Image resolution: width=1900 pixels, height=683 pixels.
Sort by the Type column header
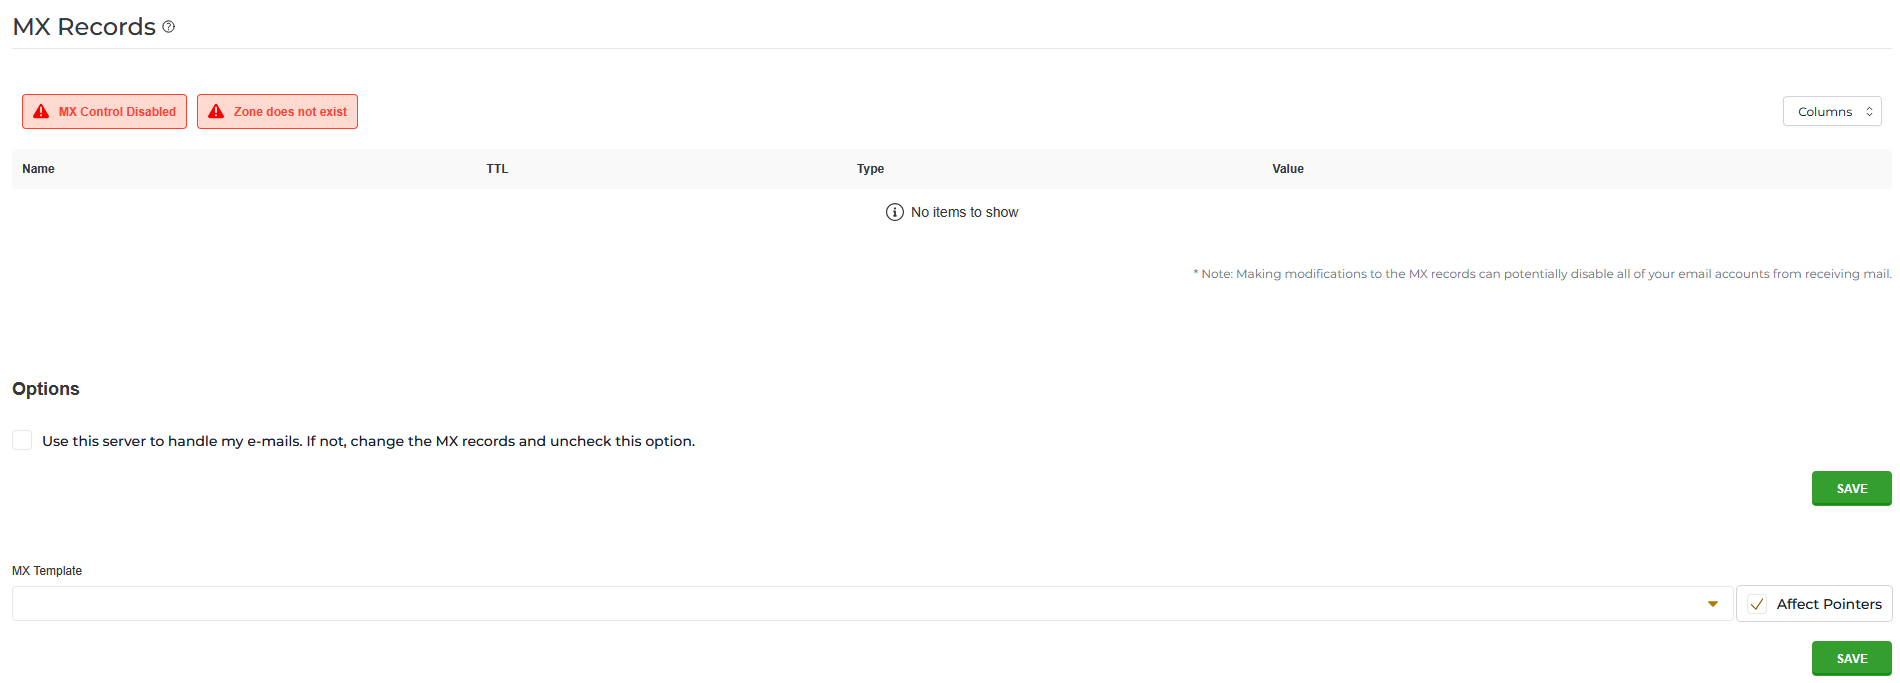[870, 169]
